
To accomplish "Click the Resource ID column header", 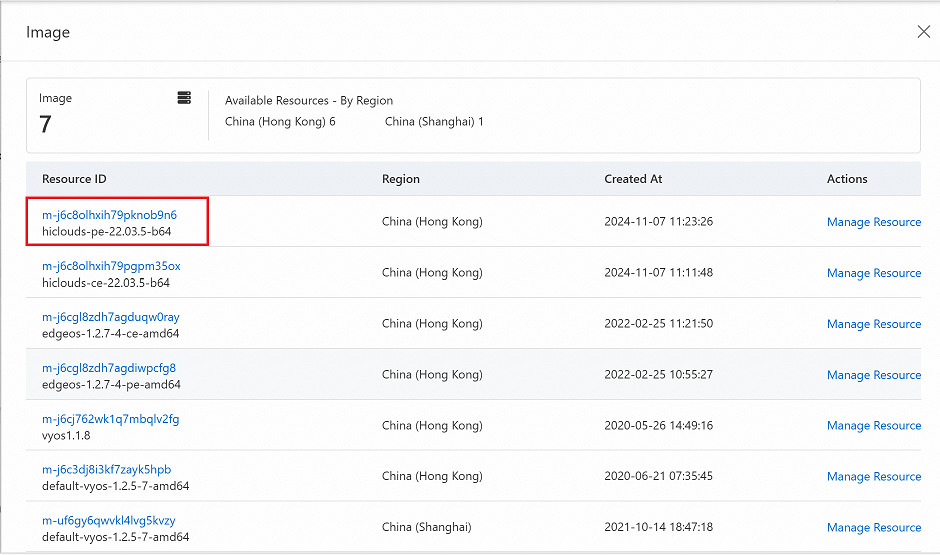I will coord(74,179).
